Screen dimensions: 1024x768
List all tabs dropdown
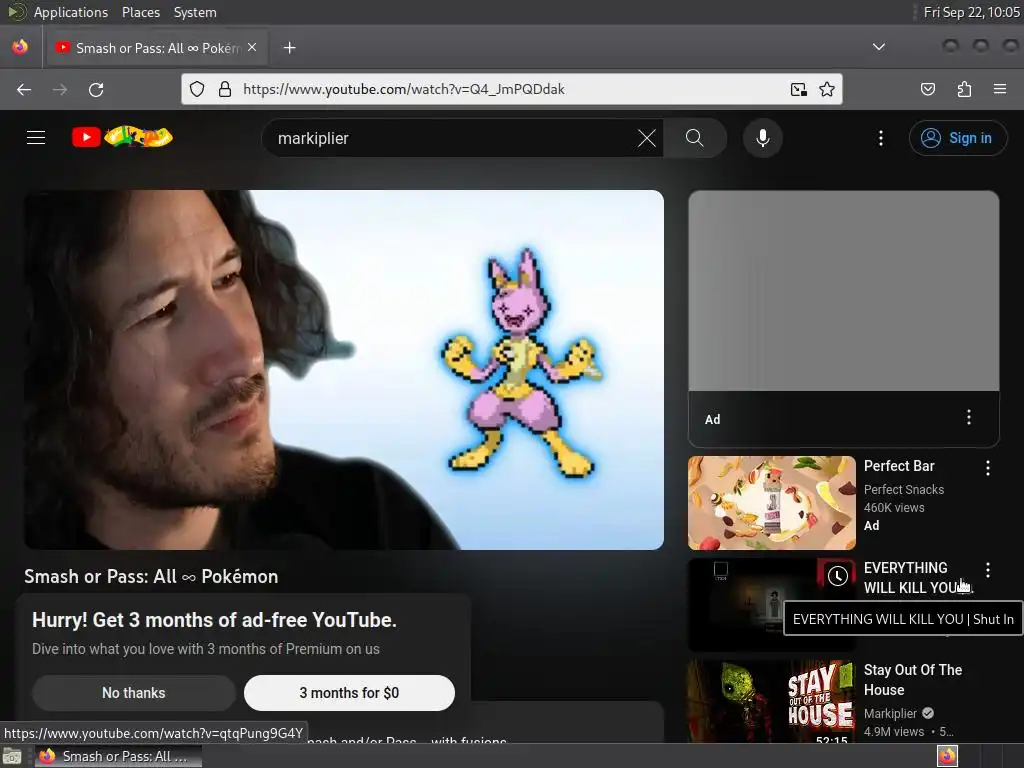click(x=879, y=47)
